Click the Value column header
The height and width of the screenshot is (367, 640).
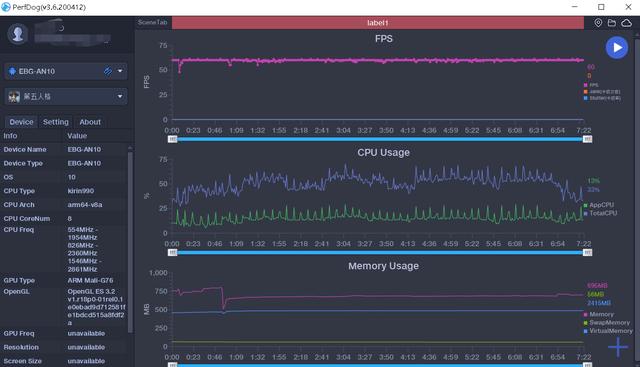(77, 136)
